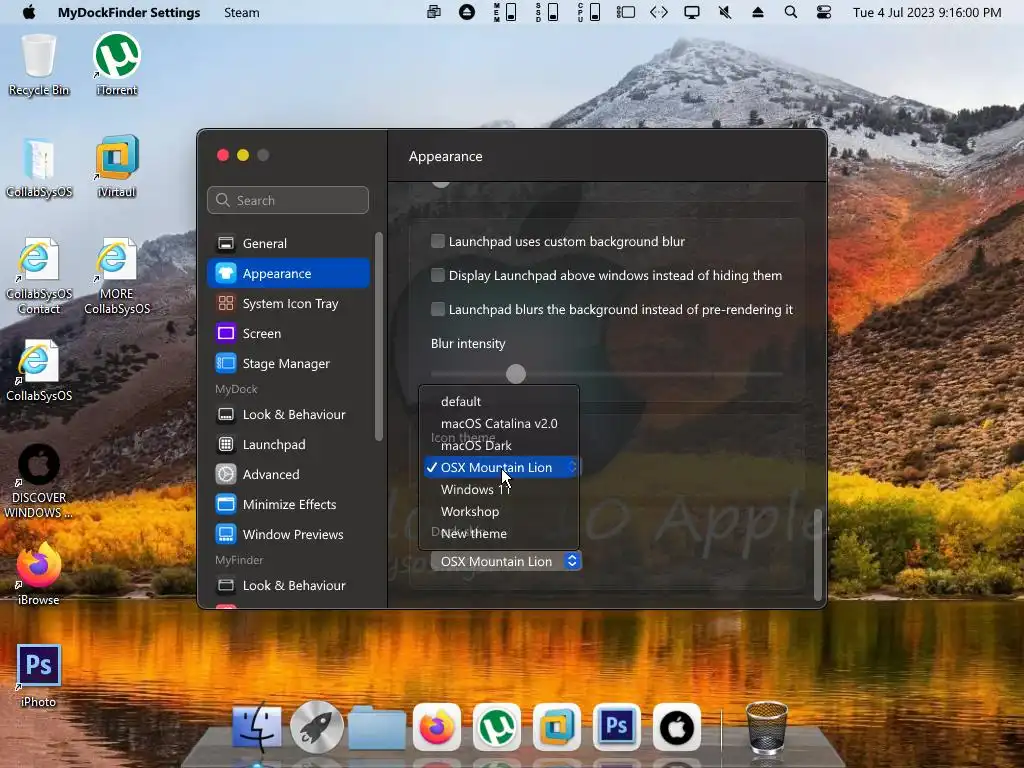Check Display Launchpad above windows option

pyautogui.click(x=438, y=275)
